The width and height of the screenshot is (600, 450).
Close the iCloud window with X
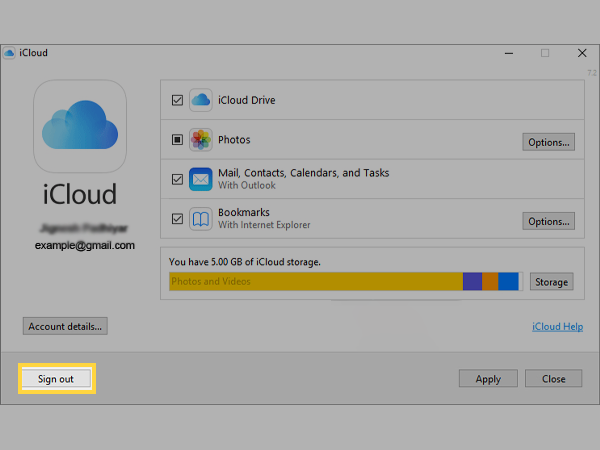click(582, 53)
